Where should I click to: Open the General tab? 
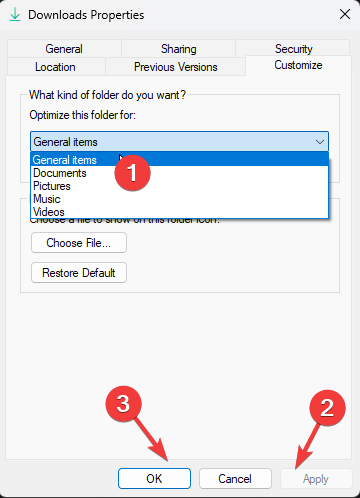[x=64, y=49]
